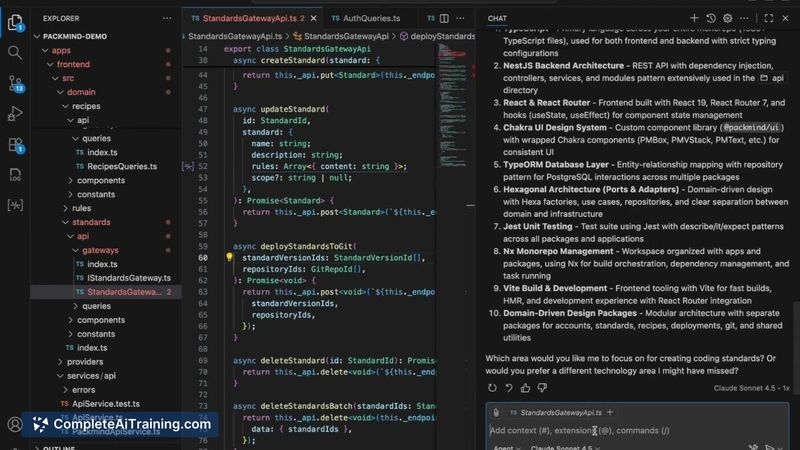Close the StandardsGatewayApi.ts editor tab
The height and width of the screenshot is (450, 800).
click(x=314, y=18)
